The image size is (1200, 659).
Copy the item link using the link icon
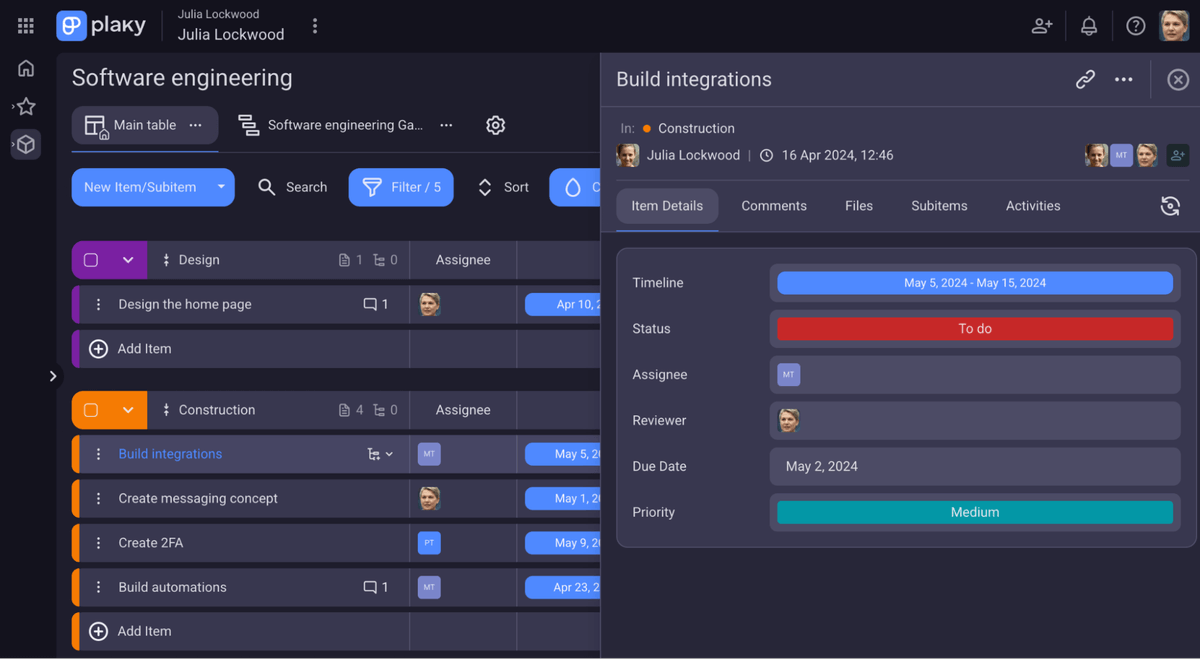(1085, 79)
